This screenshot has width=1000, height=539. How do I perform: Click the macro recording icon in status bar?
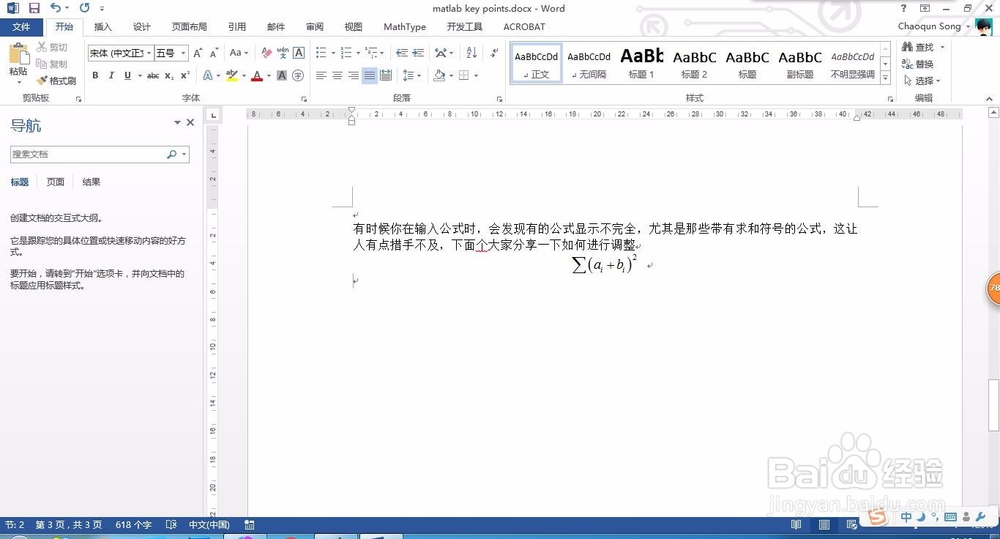tap(249, 525)
